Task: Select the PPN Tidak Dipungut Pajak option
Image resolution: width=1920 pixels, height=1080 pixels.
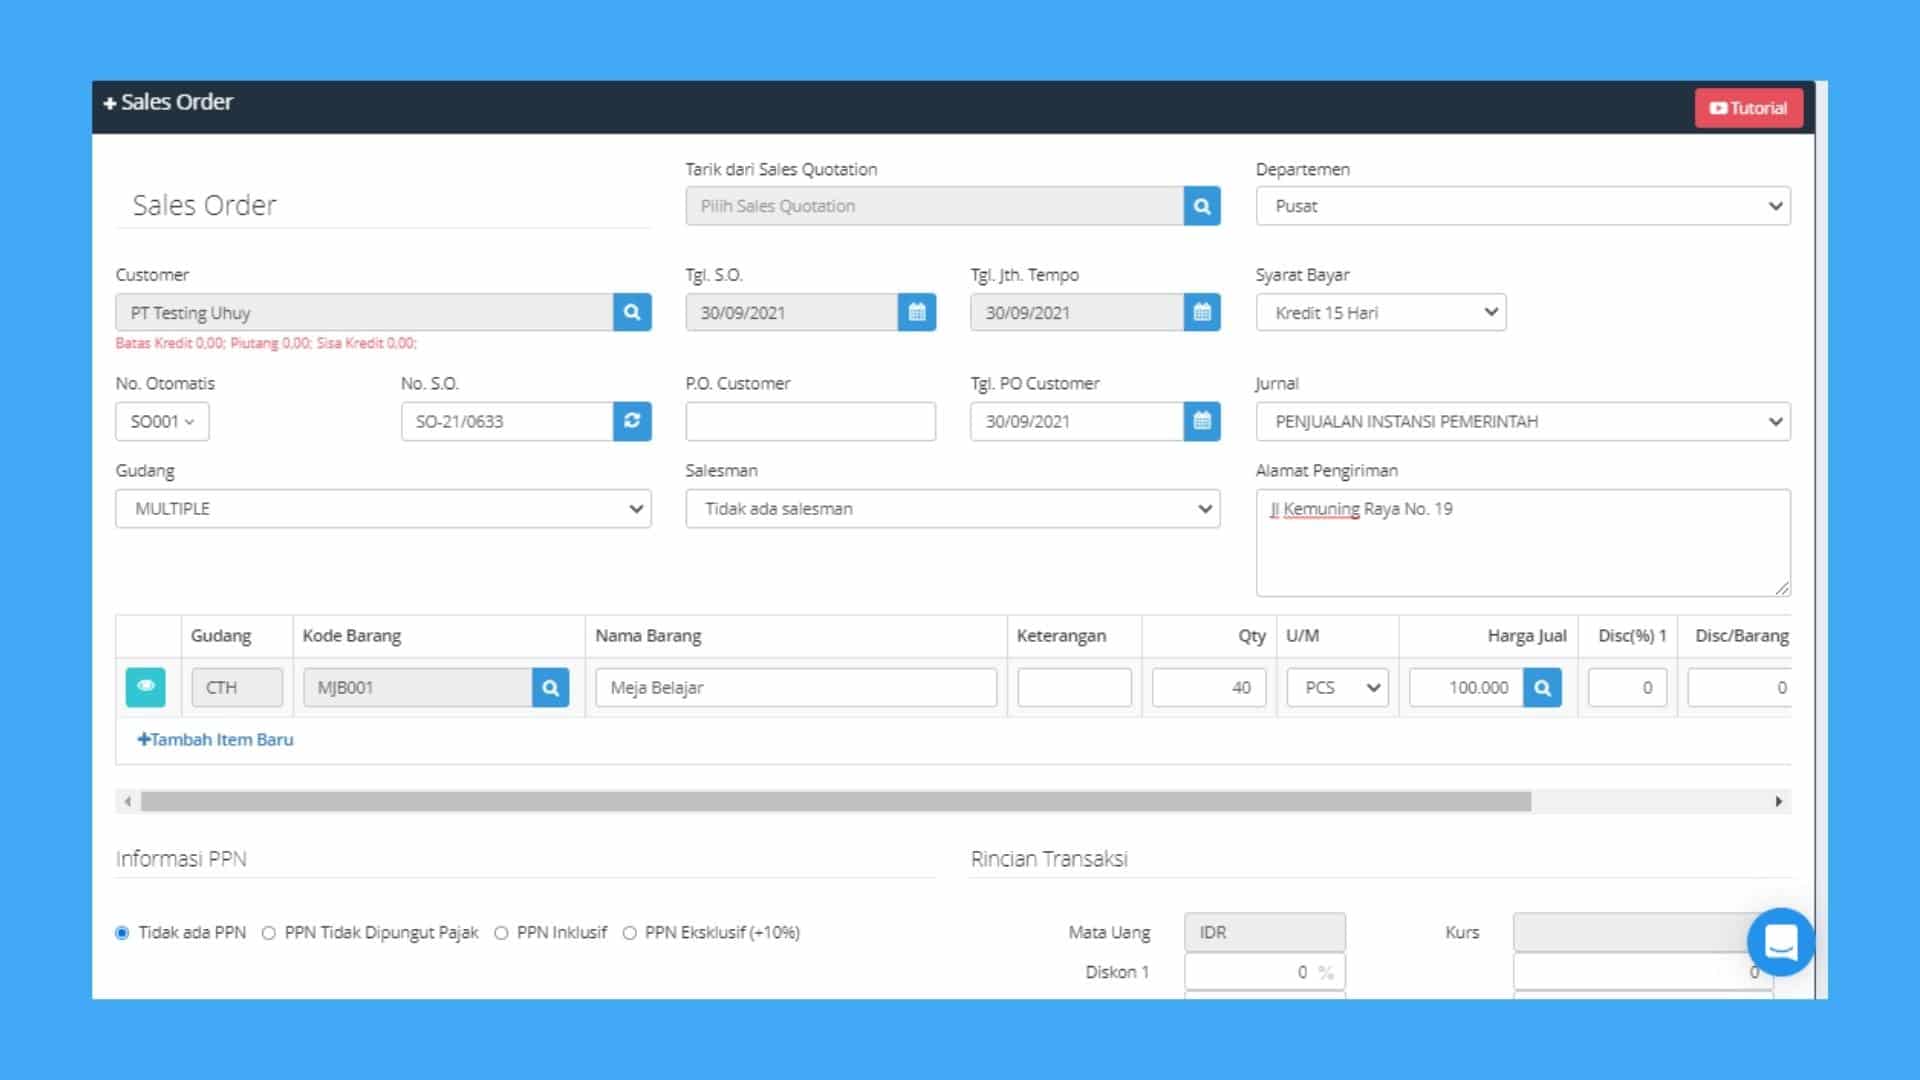Action: tap(267, 932)
